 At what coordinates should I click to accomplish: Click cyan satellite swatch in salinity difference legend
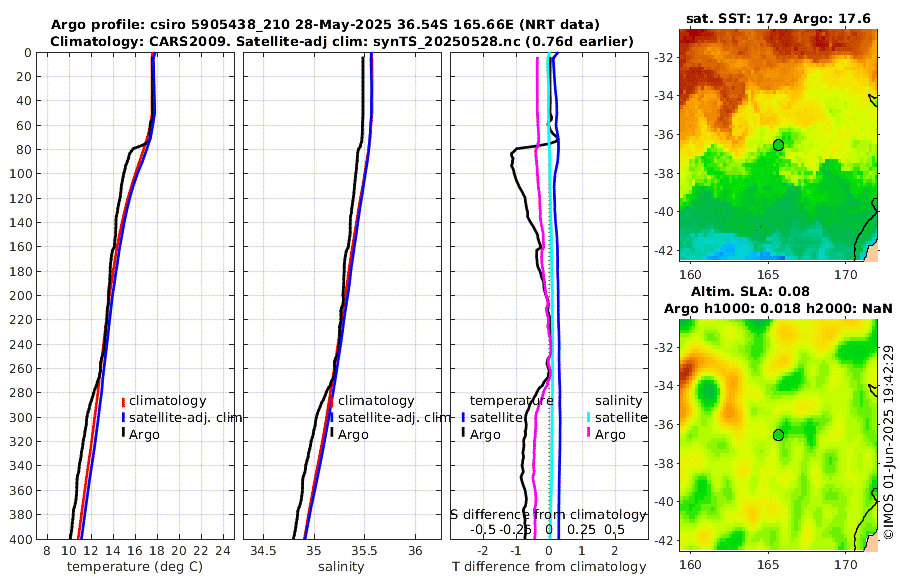(x=589, y=417)
